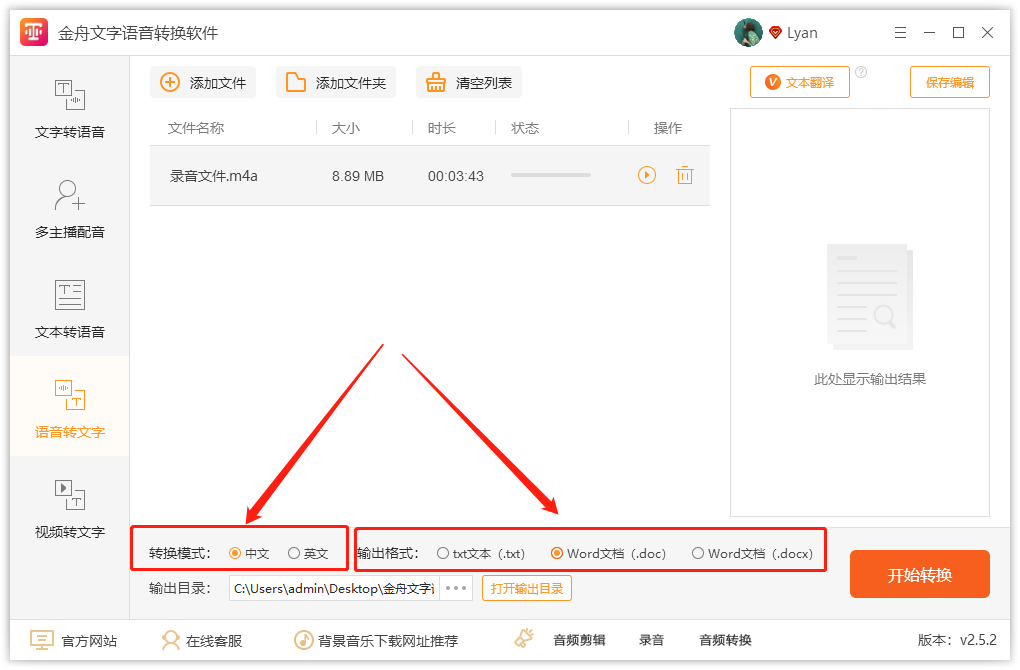Close the application window

point(987,33)
